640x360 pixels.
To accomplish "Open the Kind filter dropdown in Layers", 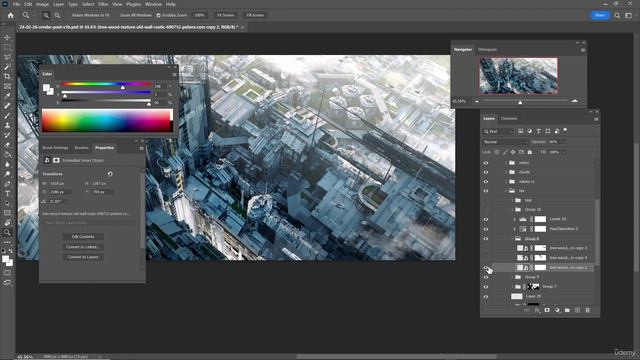I will (498, 131).
